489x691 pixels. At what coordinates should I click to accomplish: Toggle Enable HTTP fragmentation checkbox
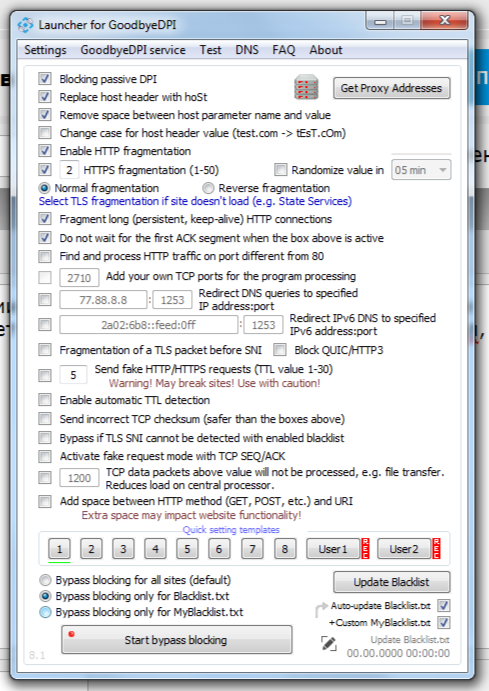pyautogui.click(x=44, y=151)
